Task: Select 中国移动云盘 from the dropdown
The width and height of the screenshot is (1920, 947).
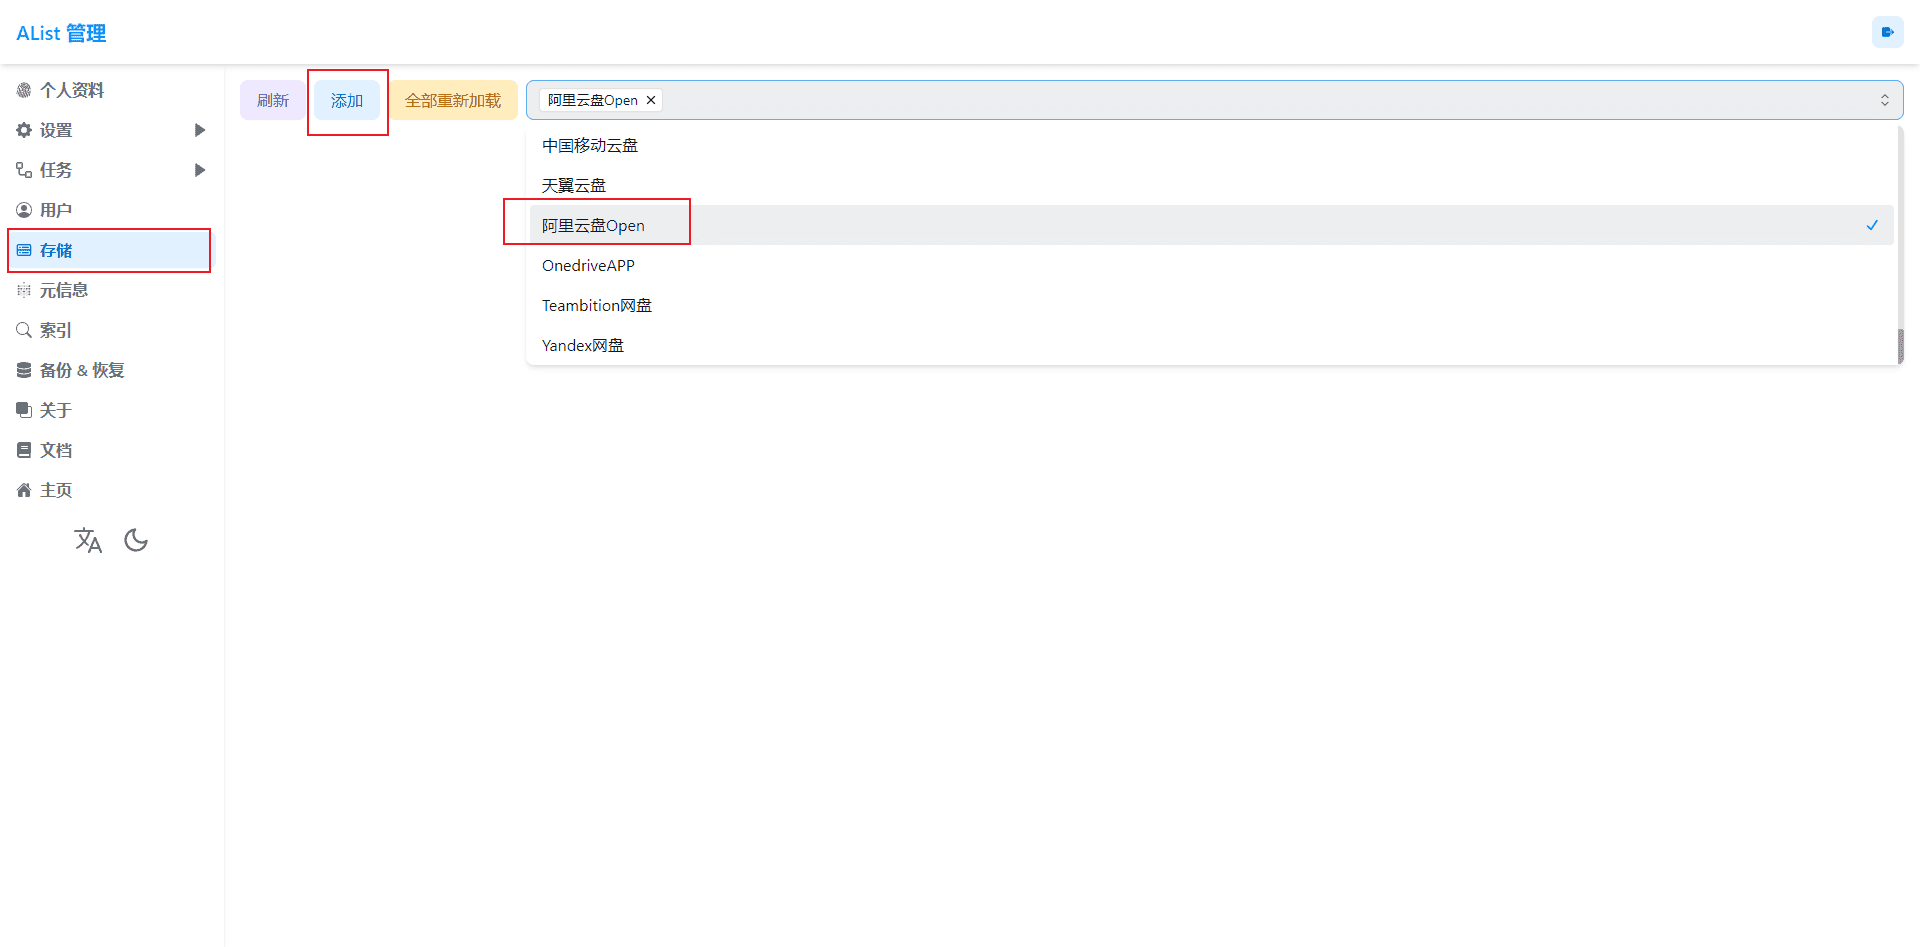Action: (1211, 145)
